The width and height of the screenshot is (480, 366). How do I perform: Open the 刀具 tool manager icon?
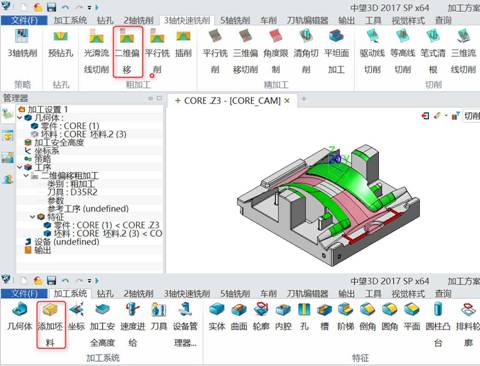(x=159, y=317)
